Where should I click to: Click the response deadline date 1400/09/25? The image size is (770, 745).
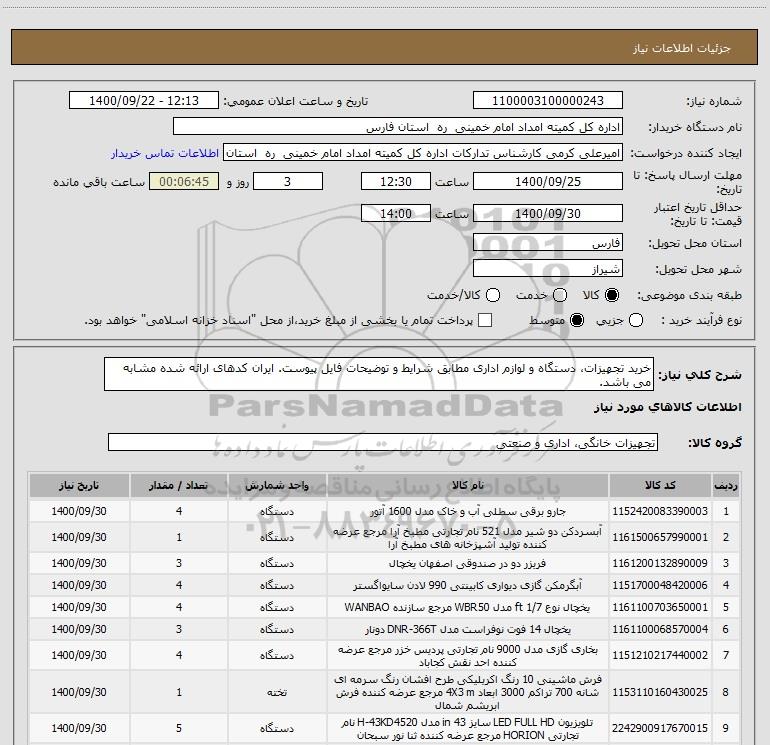pyautogui.click(x=548, y=181)
